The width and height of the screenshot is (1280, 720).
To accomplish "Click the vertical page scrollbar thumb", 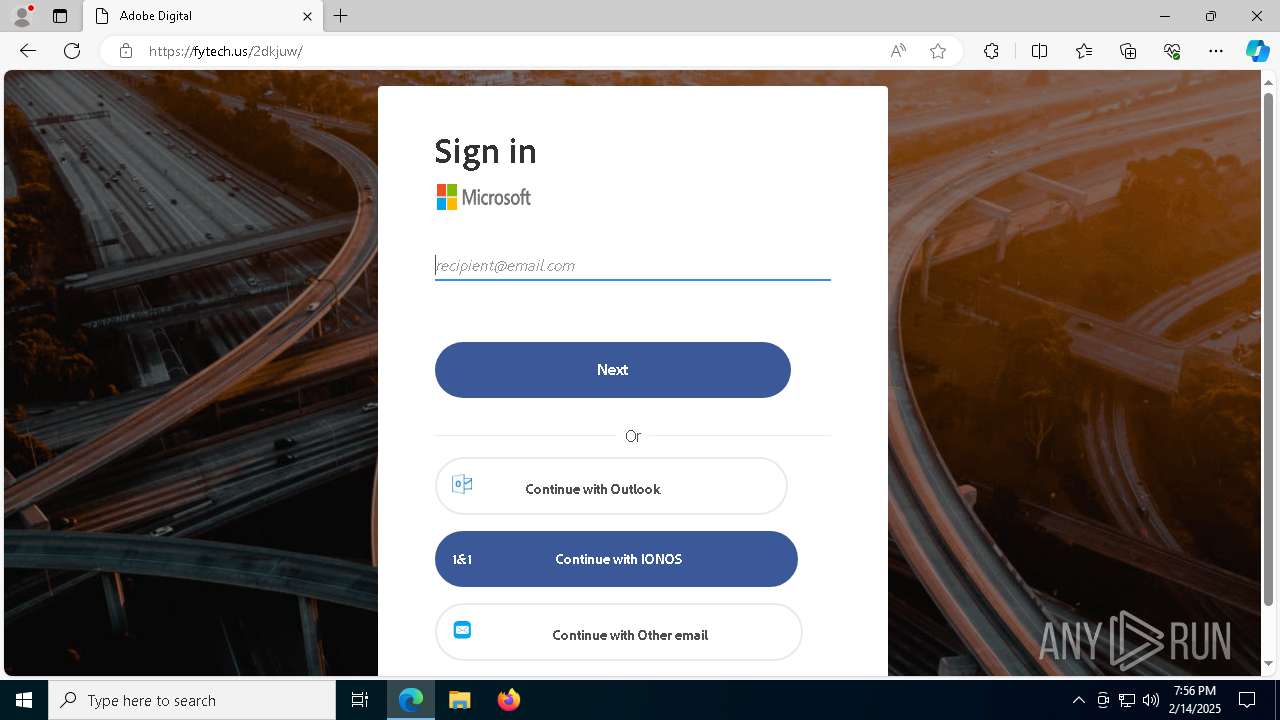I will pos(1269,348).
